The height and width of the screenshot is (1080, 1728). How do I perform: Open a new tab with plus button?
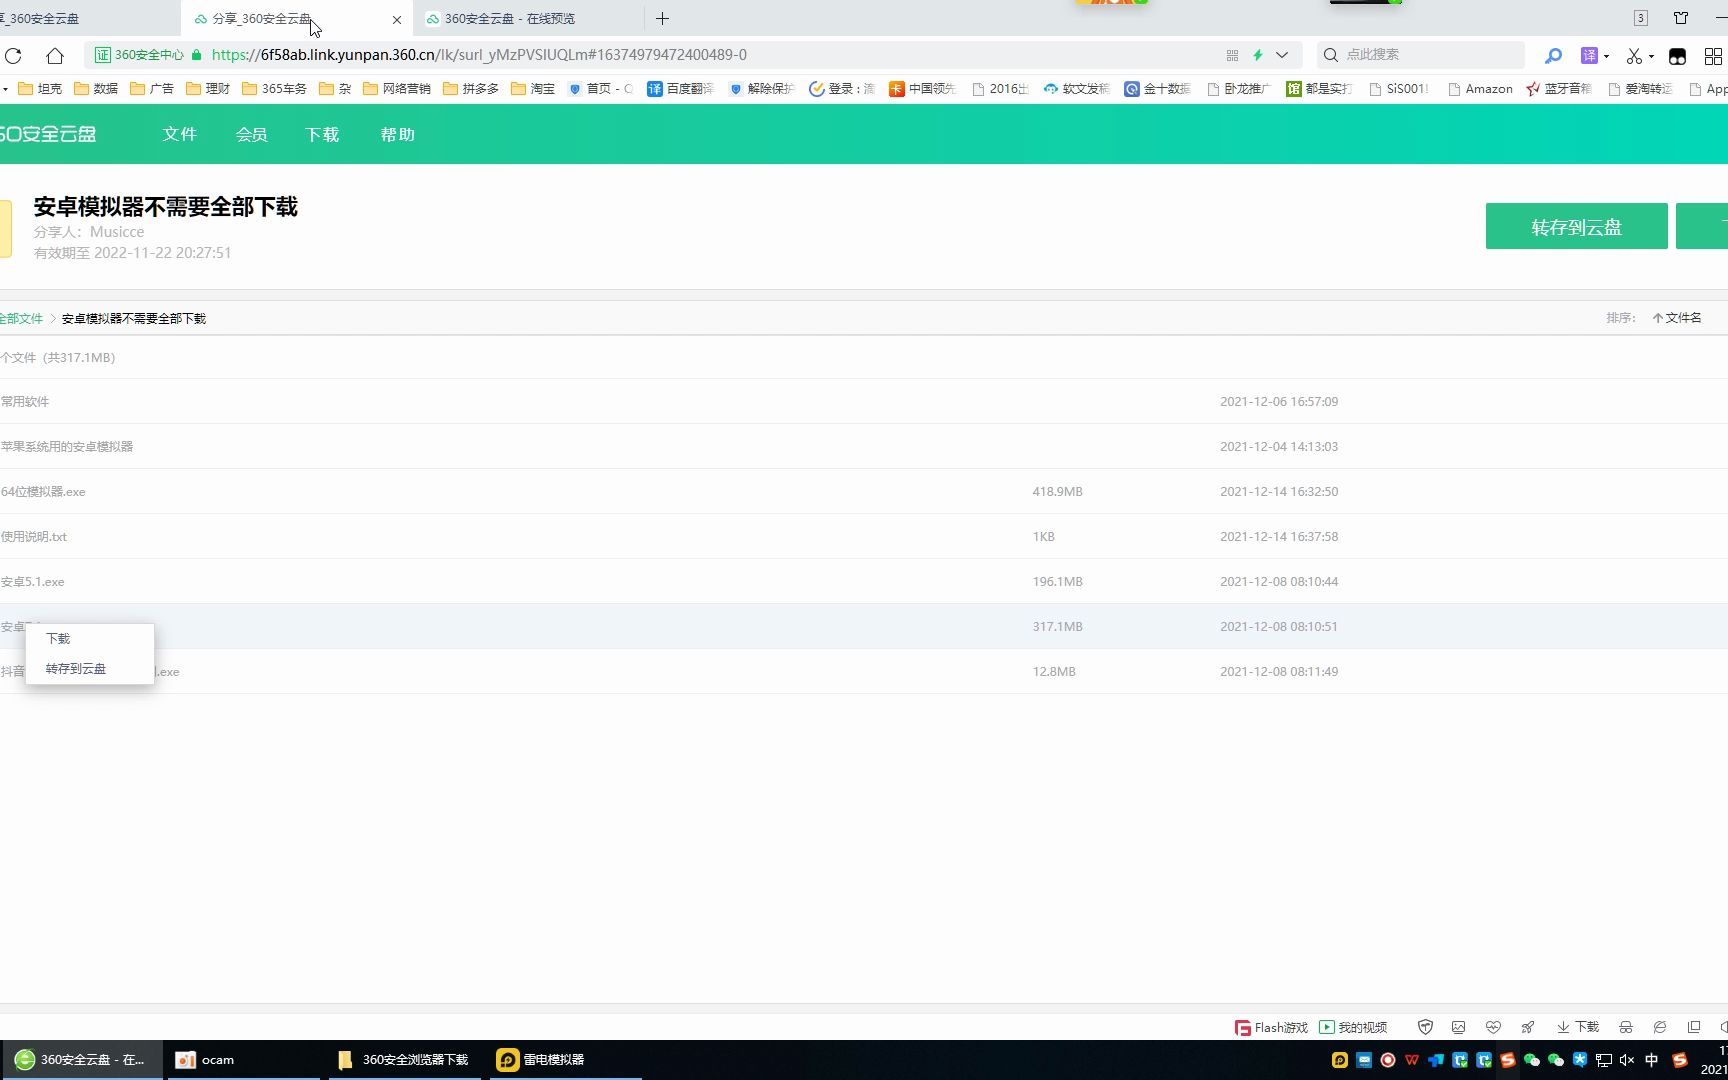[662, 18]
